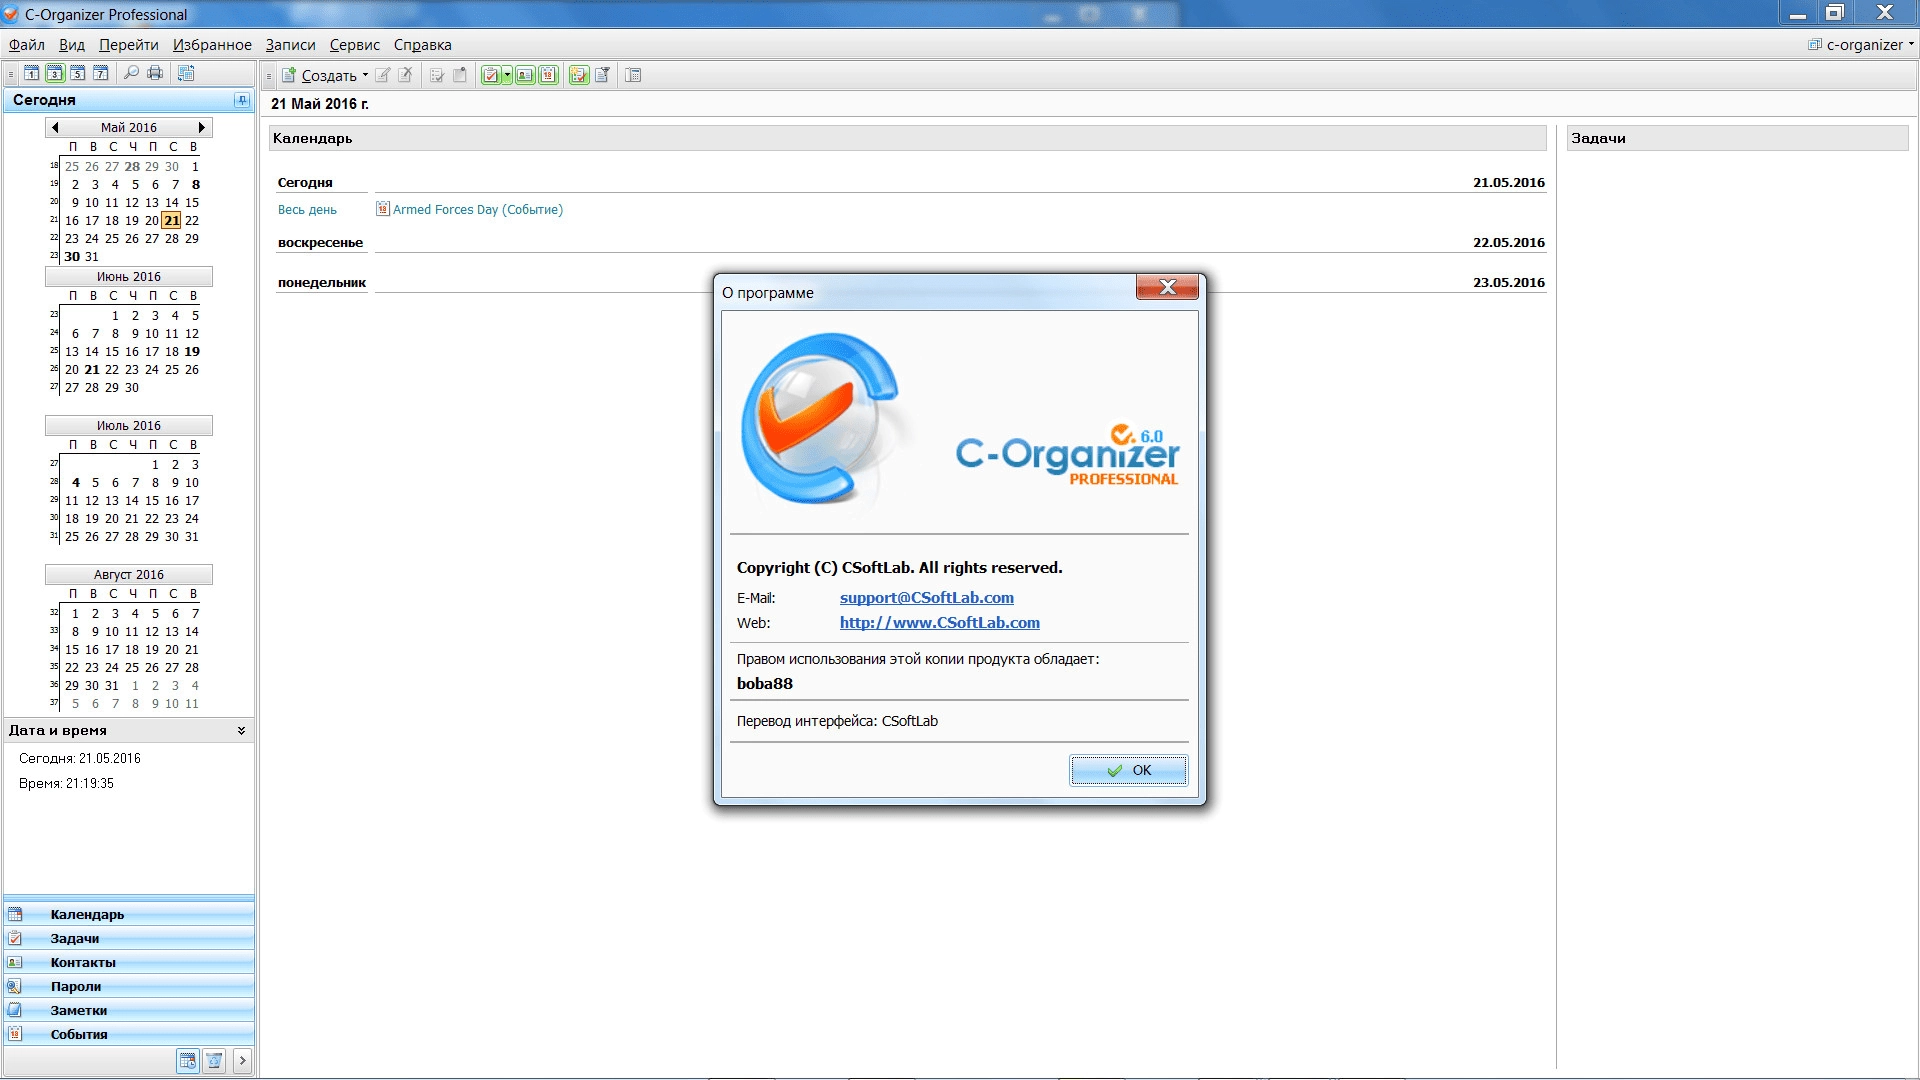The width and height of the screenshot is (1920, 1080).
Task: Select bold day 30 in Май 2016
Action: click(x=72, y=257)
